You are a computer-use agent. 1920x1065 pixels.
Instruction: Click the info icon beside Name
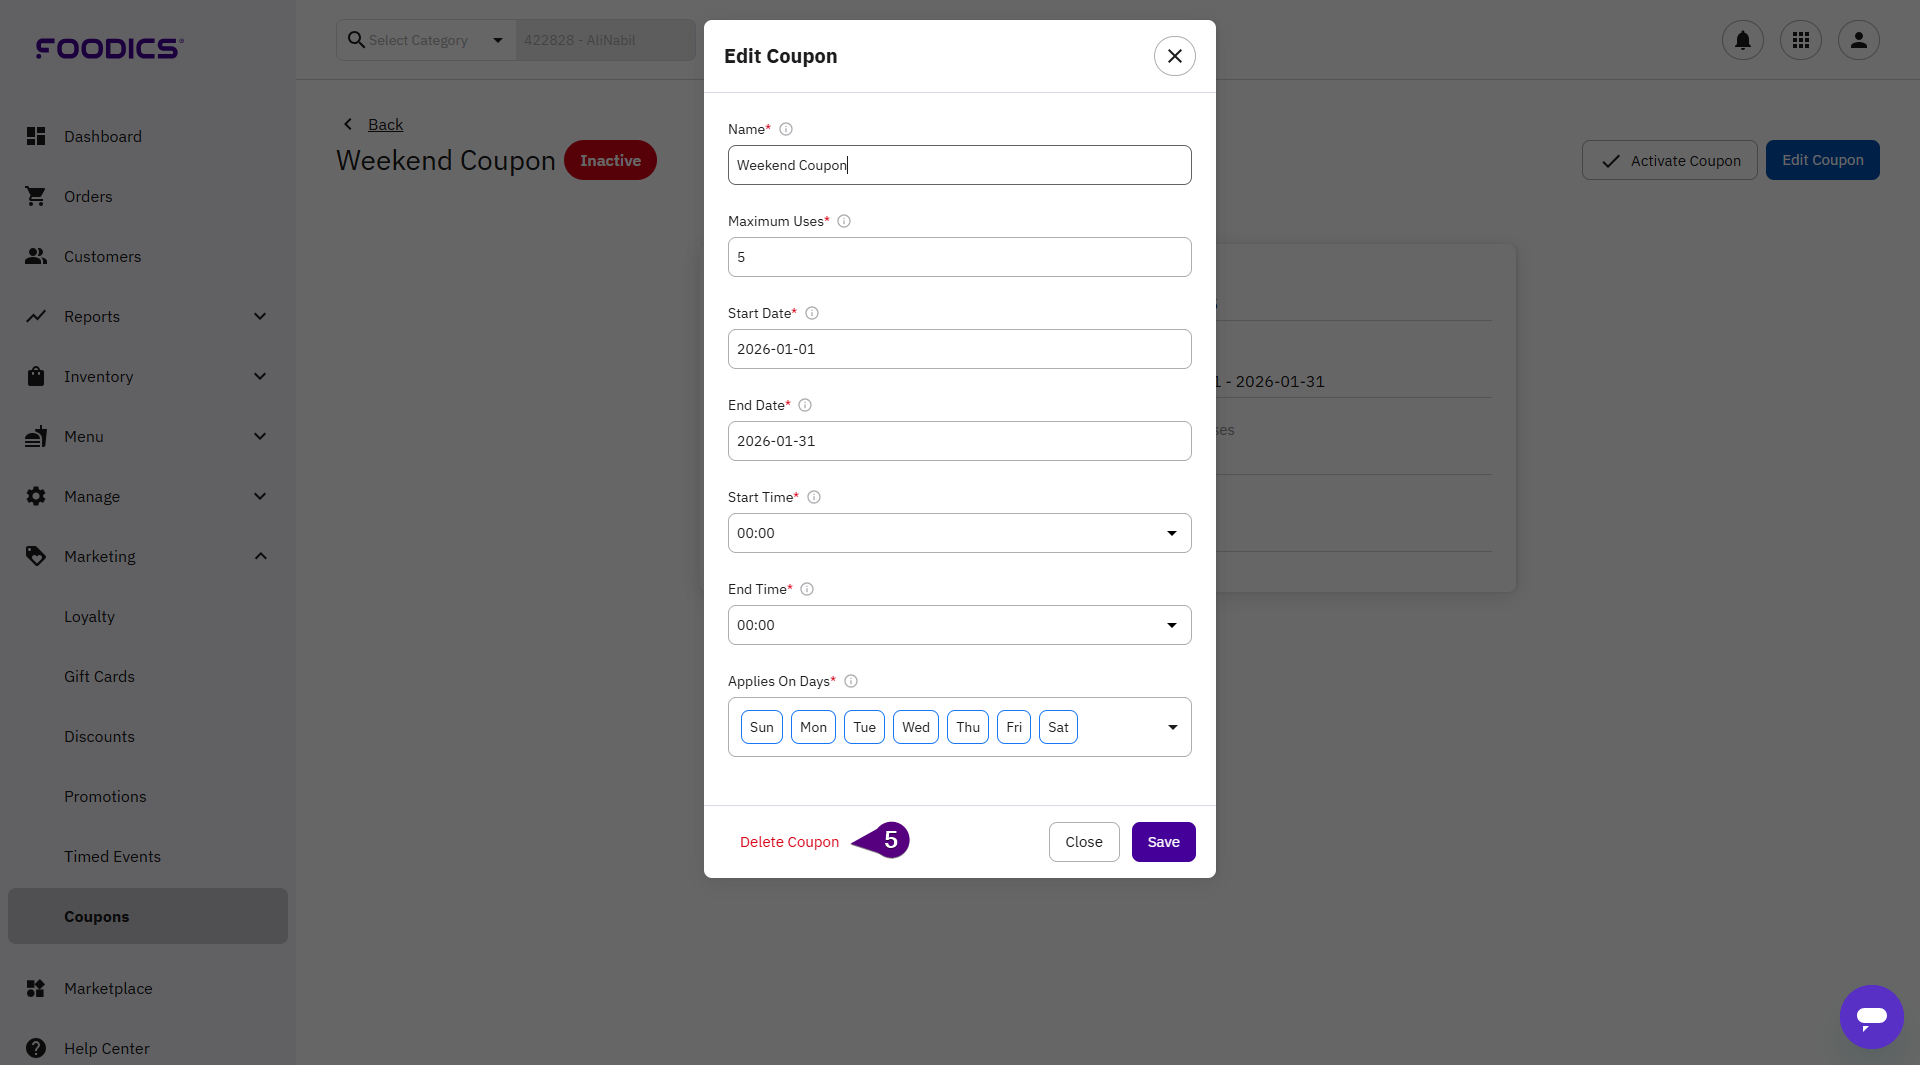[x=786, y=129]
